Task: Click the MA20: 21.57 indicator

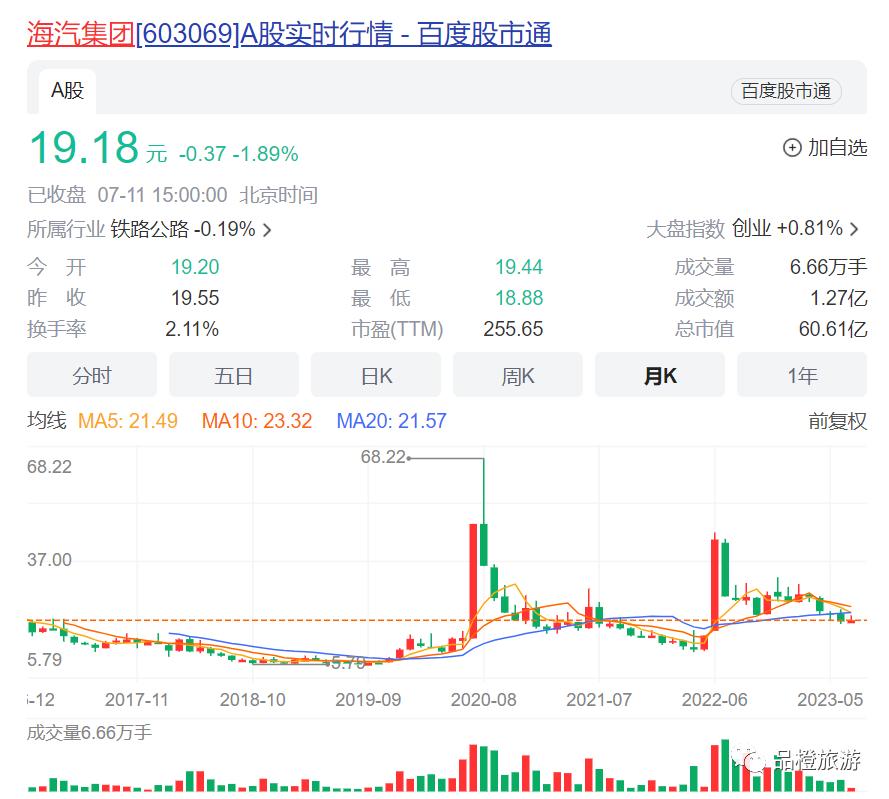Action: (391, 421)
